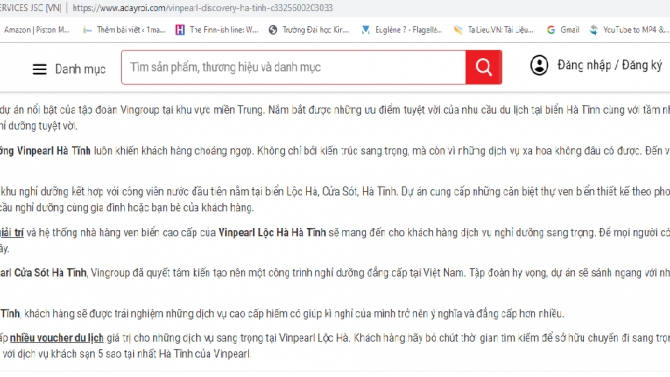The width and height of the screenshot is (670, 377).
Task: Follow the nhiều voucher du lịch link
Action: [x=57, y=338]
